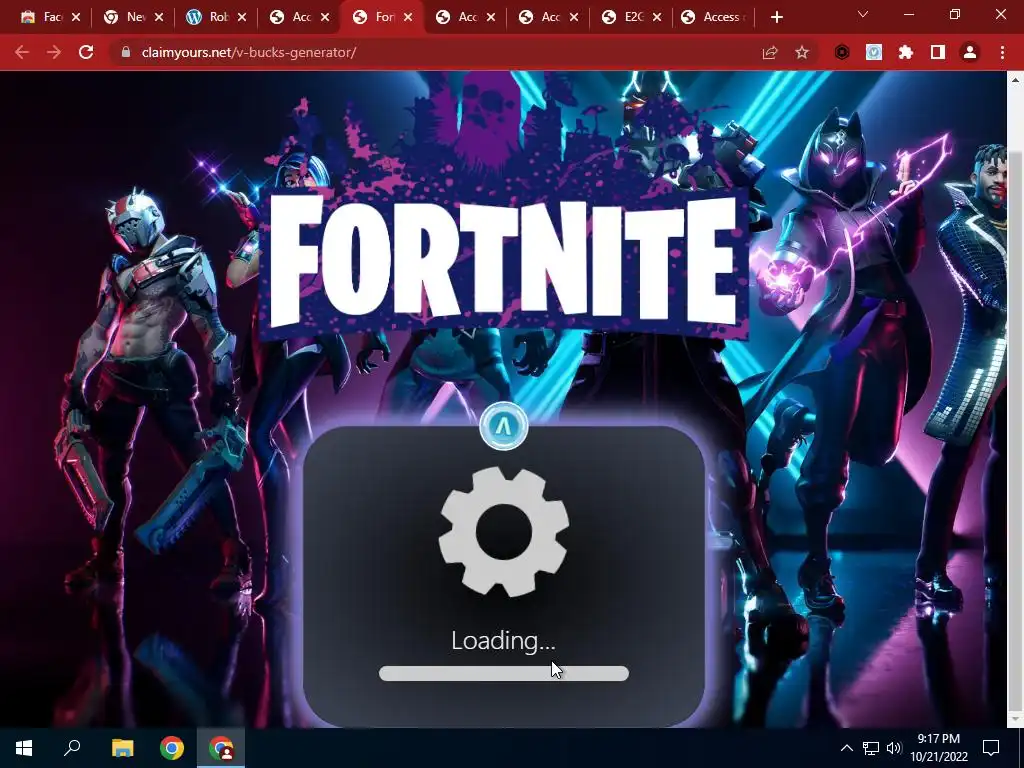Open File Explorer from the taskbar

tap(122, 748)
